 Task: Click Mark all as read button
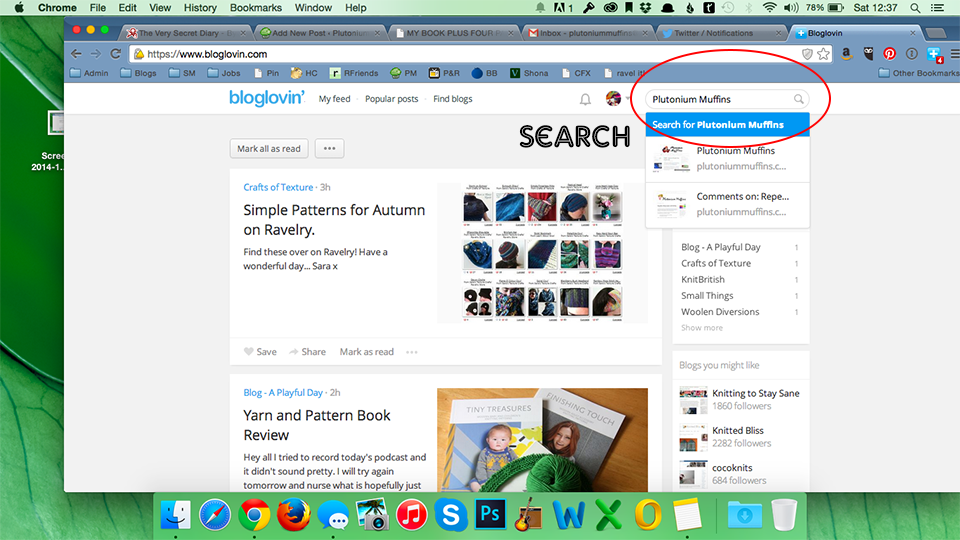(x=269, y=148)
